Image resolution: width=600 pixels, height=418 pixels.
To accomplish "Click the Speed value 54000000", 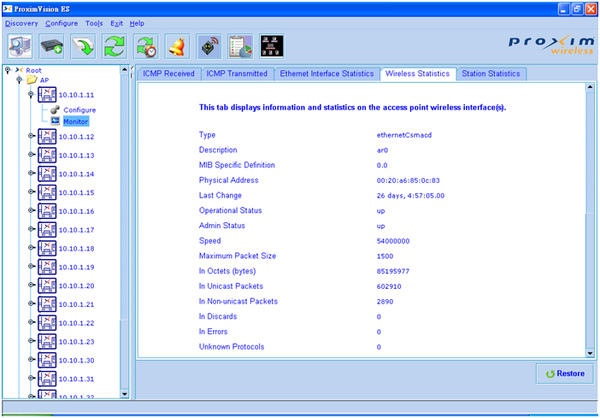I will point(393,241).
